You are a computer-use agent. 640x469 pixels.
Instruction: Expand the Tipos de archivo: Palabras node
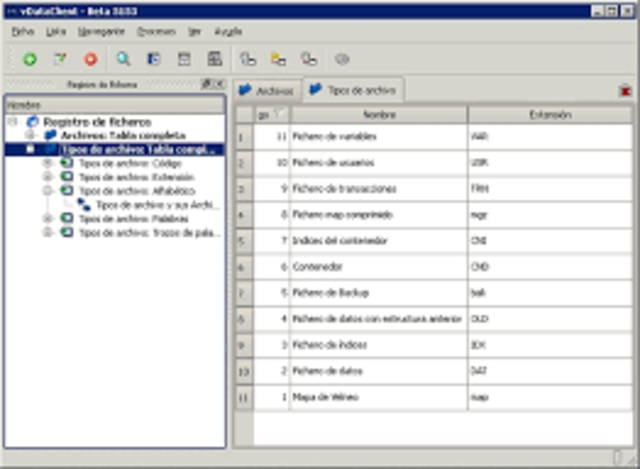pyautogui.click(x=47, y=218)
